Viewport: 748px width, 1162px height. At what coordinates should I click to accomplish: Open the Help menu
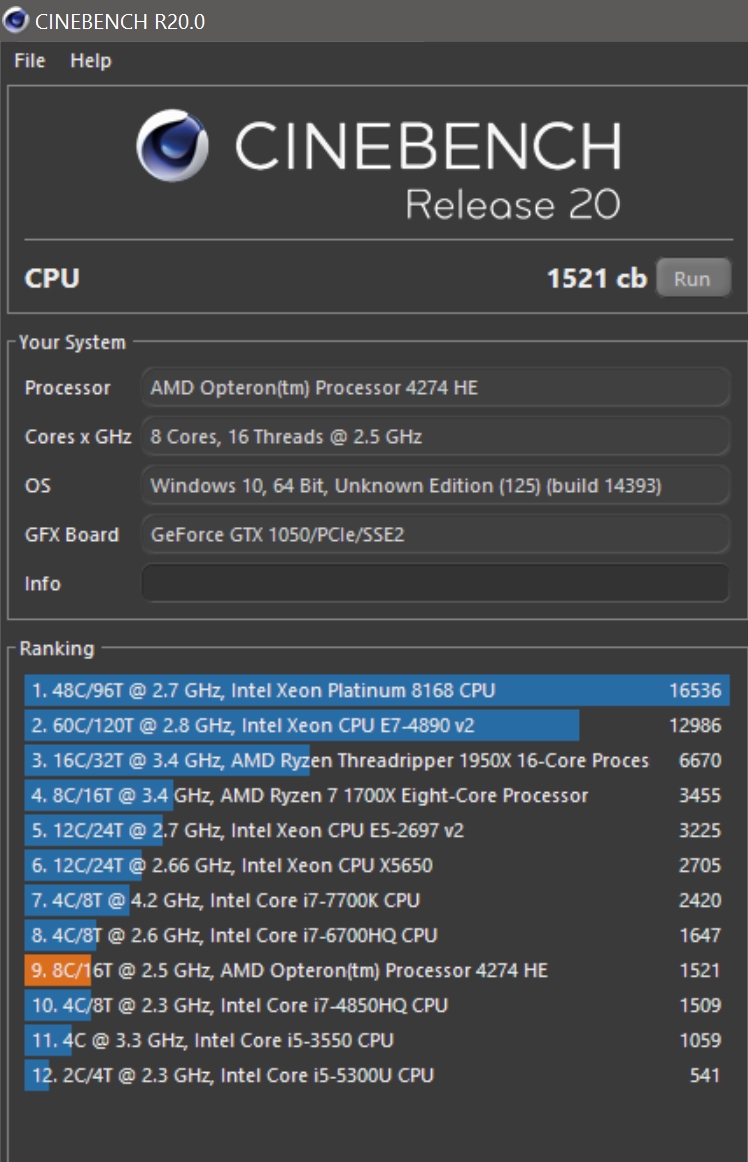coord(90,61)
